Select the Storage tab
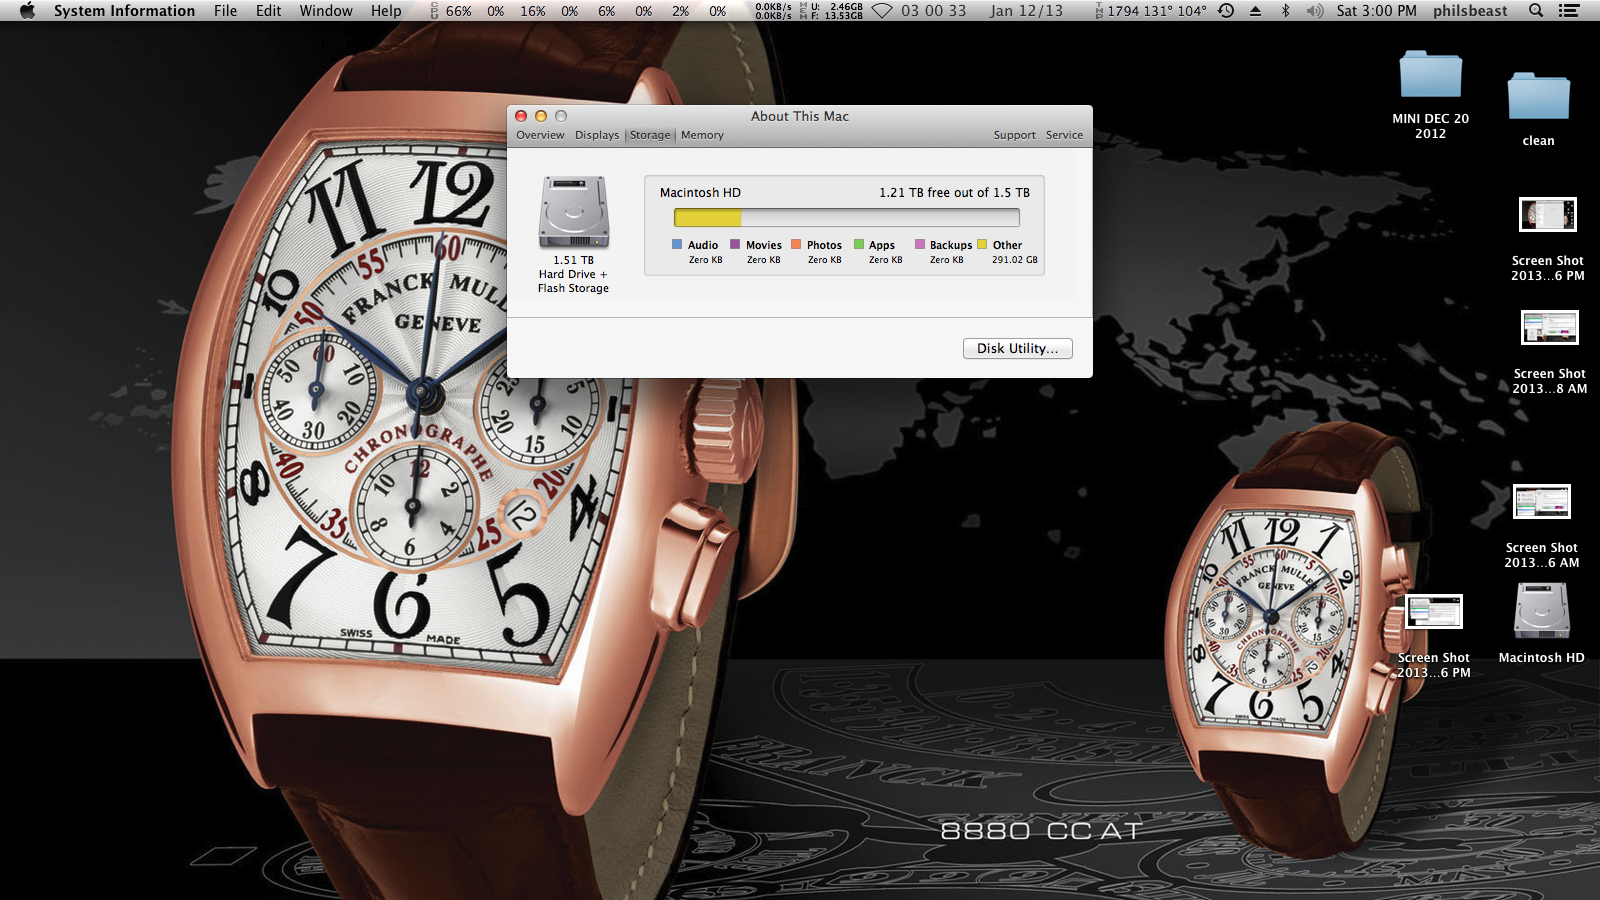Image resolution: width=1600 pixels, height=900 pixels. [650, 135]
